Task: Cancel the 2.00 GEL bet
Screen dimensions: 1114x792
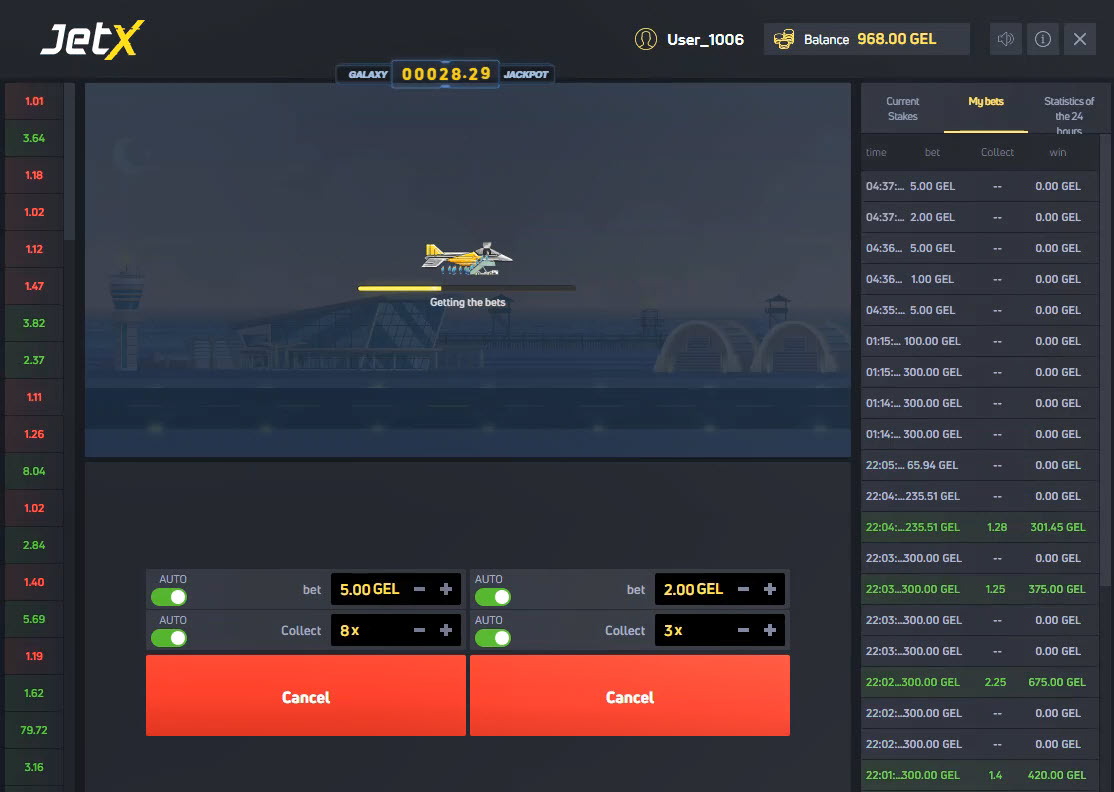Action: [630, 696]
